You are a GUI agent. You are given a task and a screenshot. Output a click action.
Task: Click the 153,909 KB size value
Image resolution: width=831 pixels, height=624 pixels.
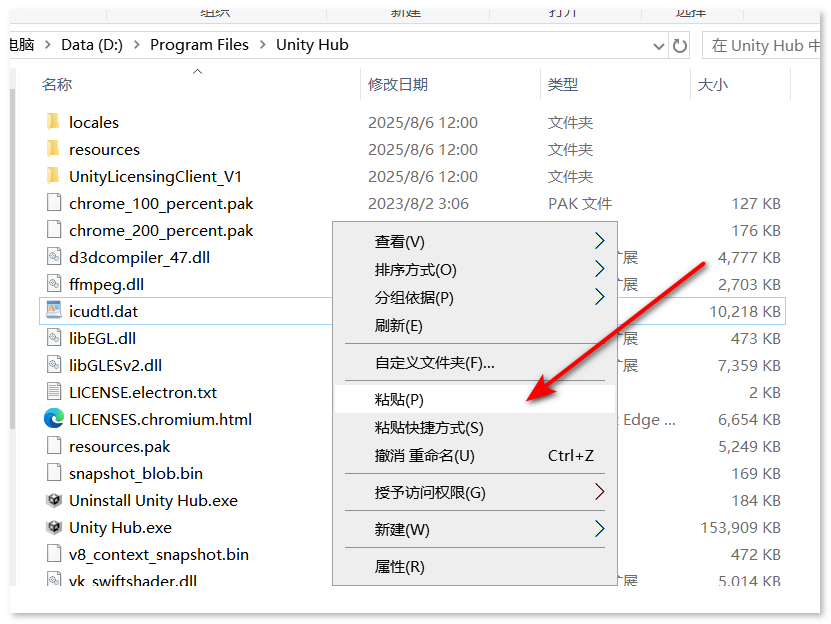[x=741, y=528]
